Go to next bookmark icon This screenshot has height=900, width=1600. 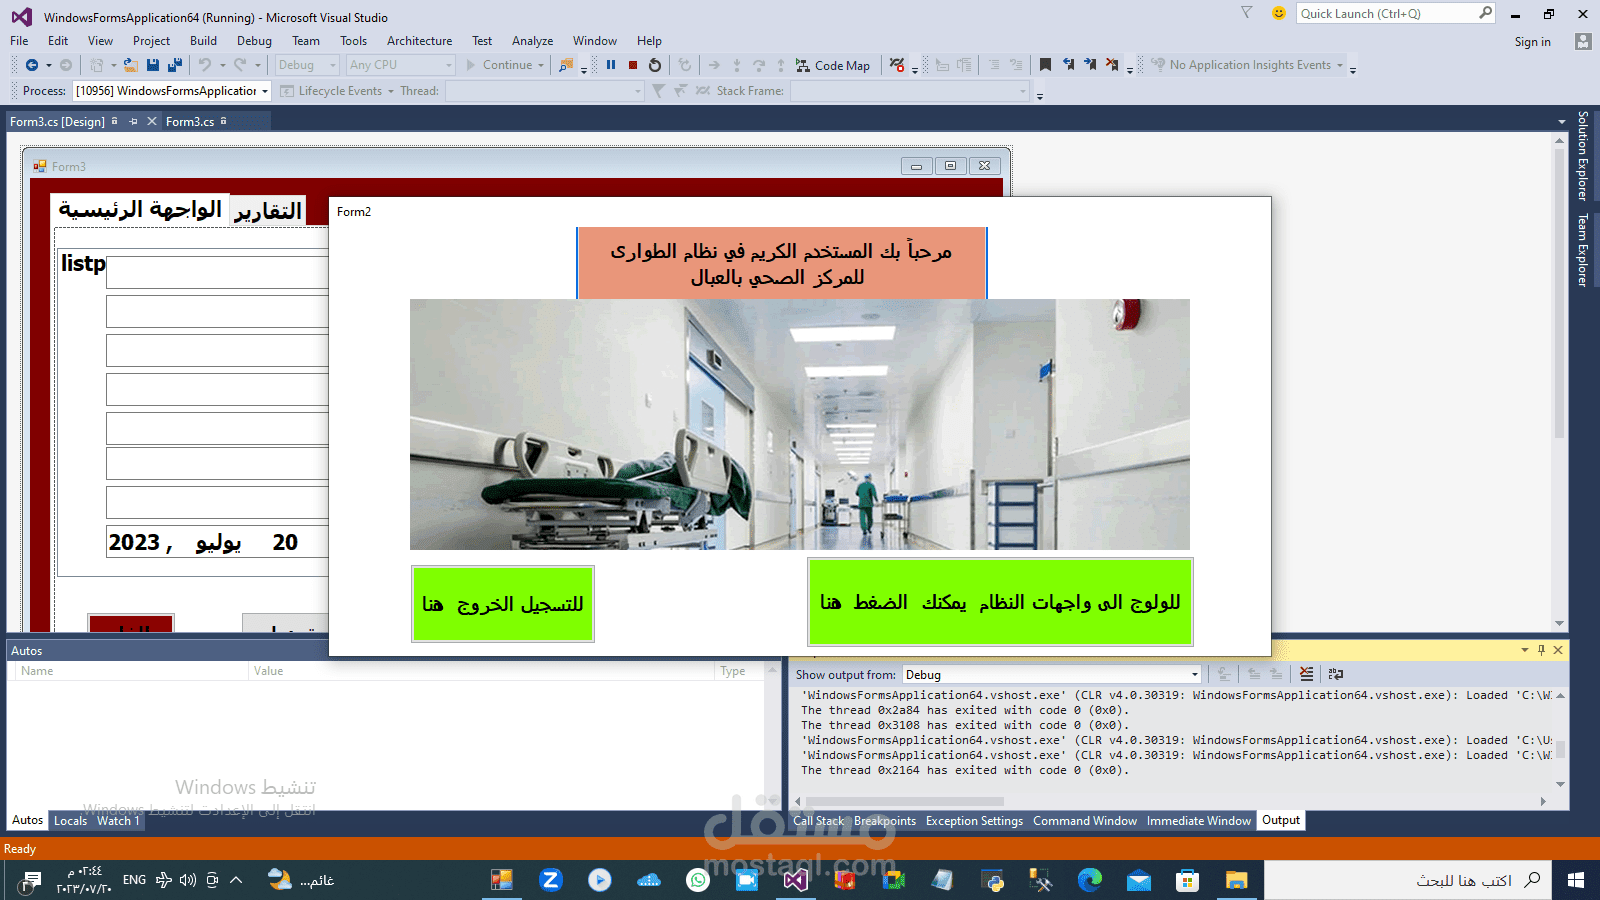(1090, 65)
